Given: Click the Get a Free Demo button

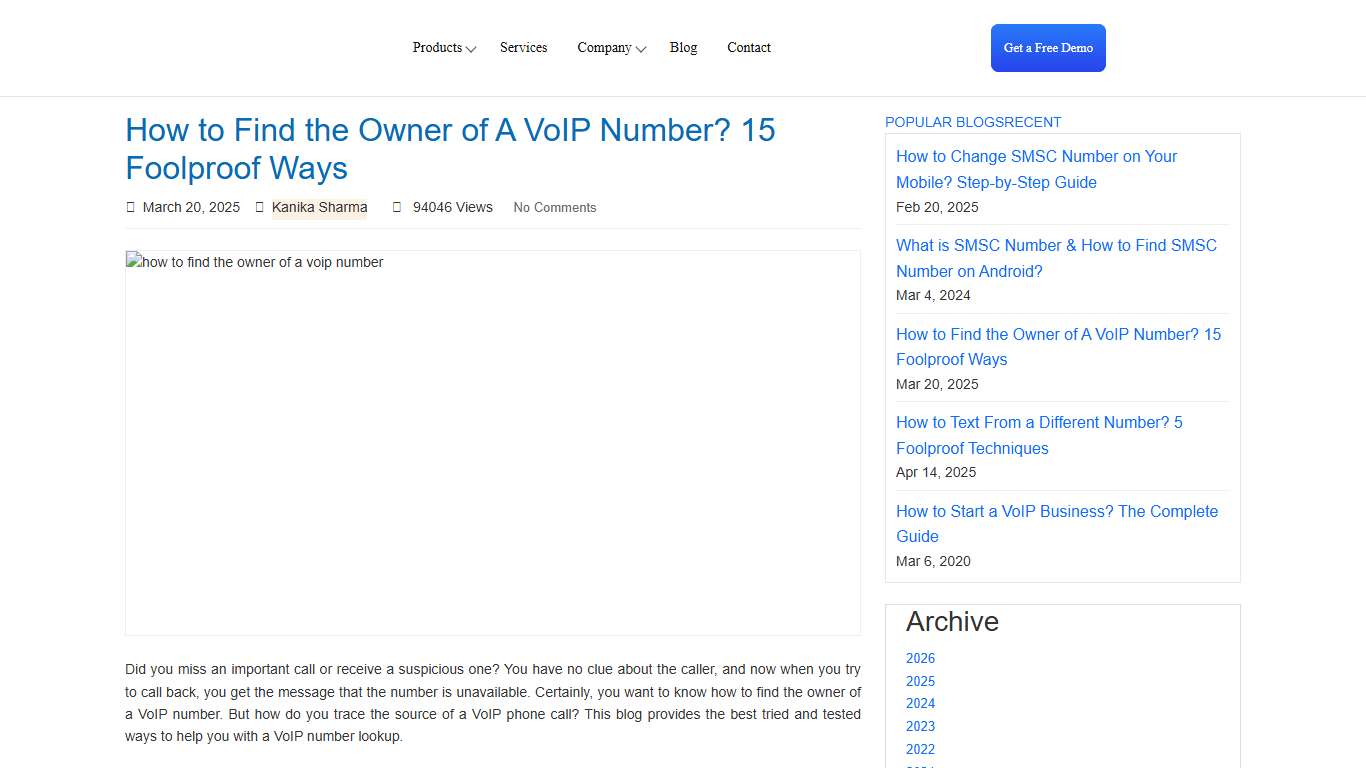Looking at the screenshot, I should tap(1048, 47).
